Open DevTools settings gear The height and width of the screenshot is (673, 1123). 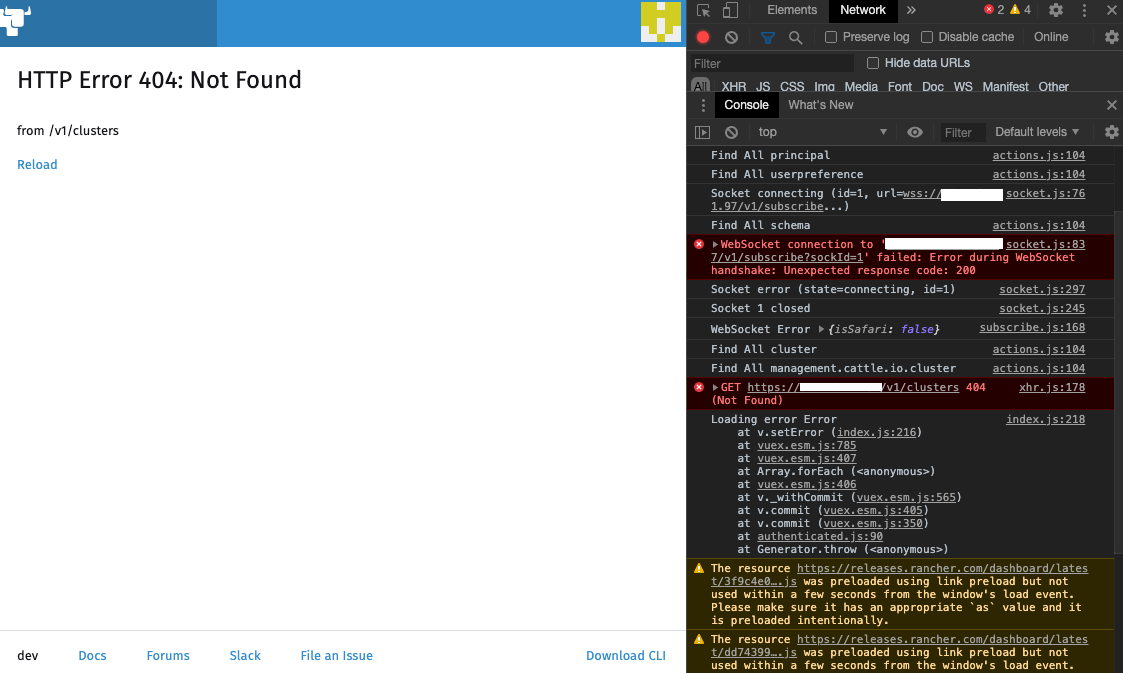pyautogui.click(x=1056, y=10)
